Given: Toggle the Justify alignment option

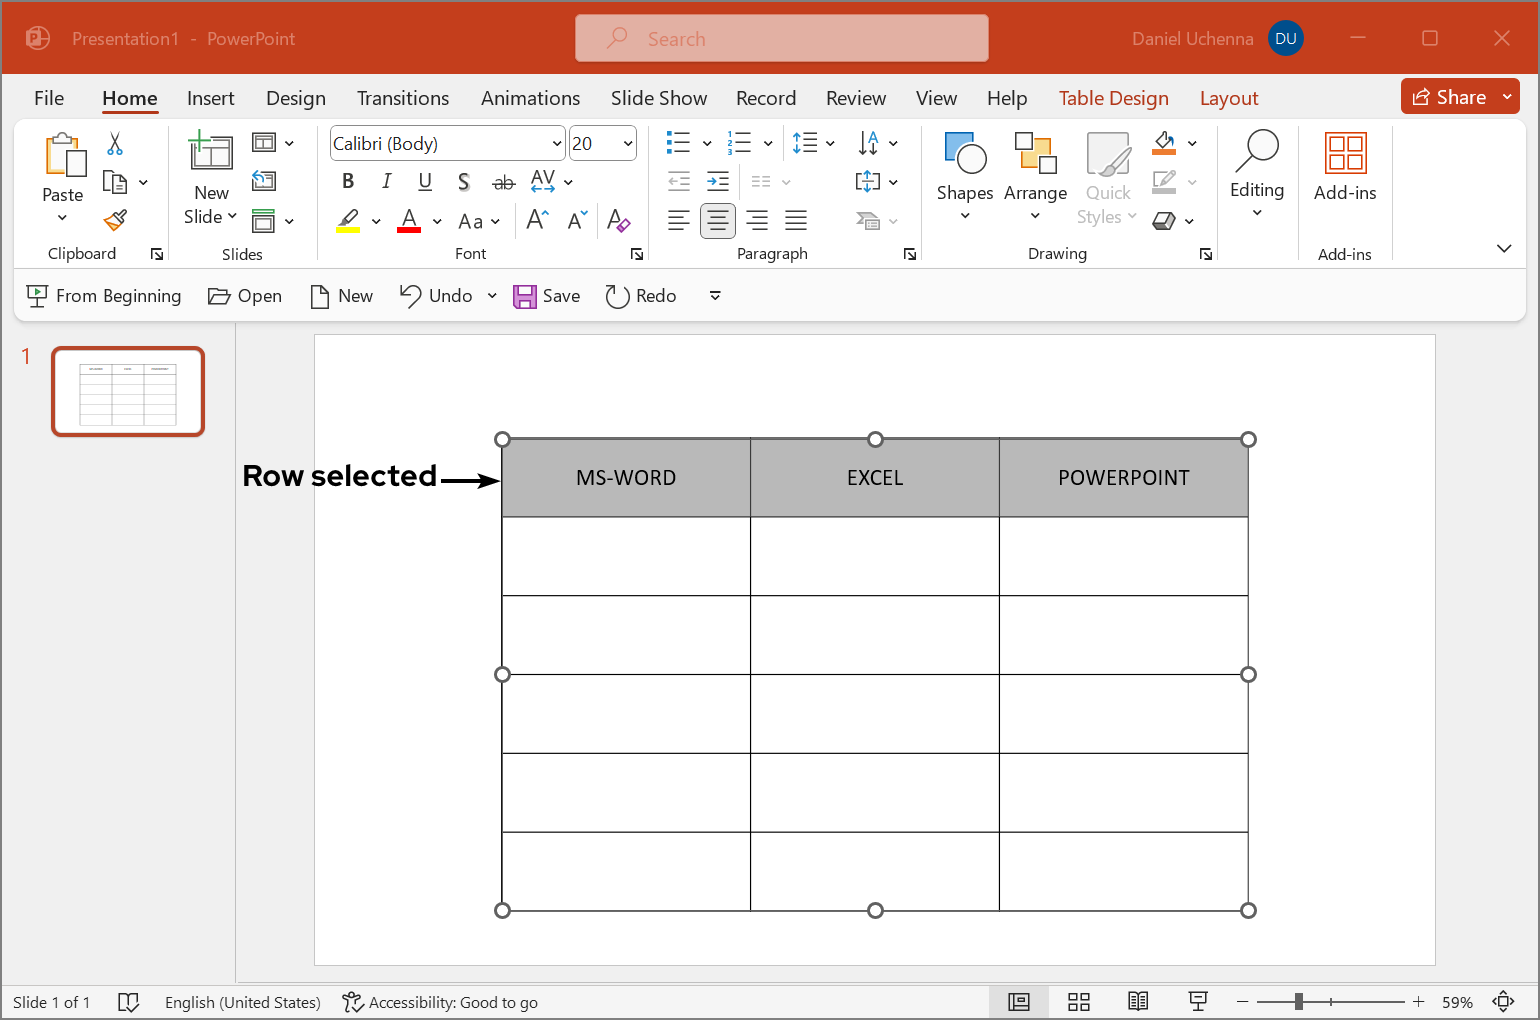Looking at the screenshot, I should 795,220.
